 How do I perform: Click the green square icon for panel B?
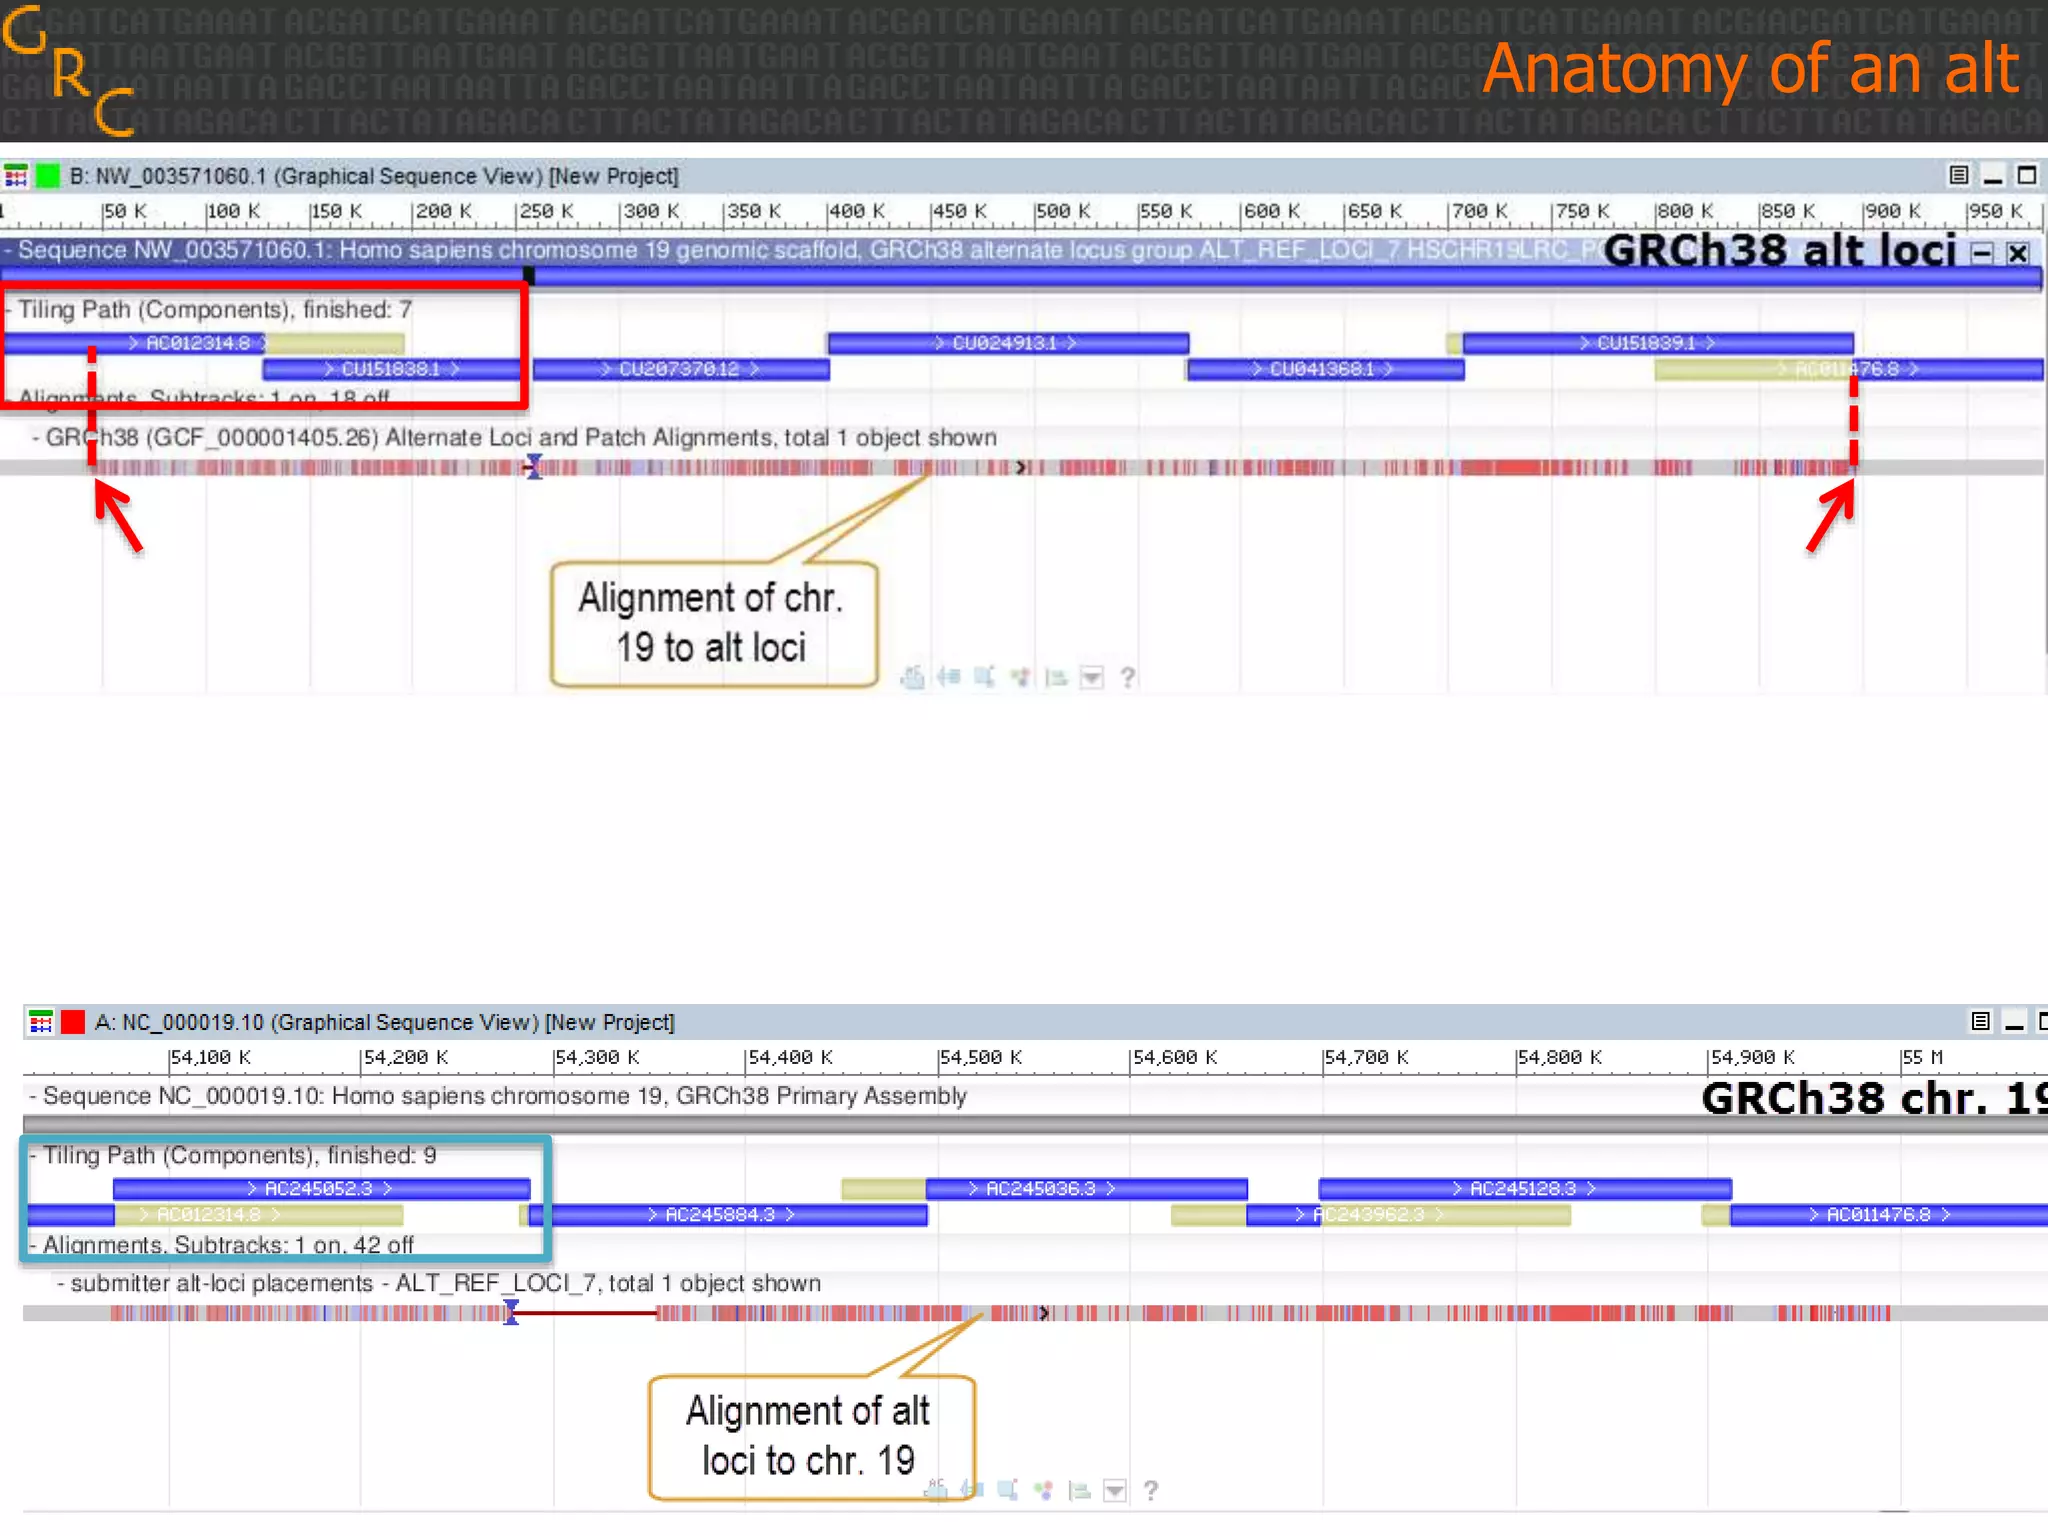click(47, 177)
